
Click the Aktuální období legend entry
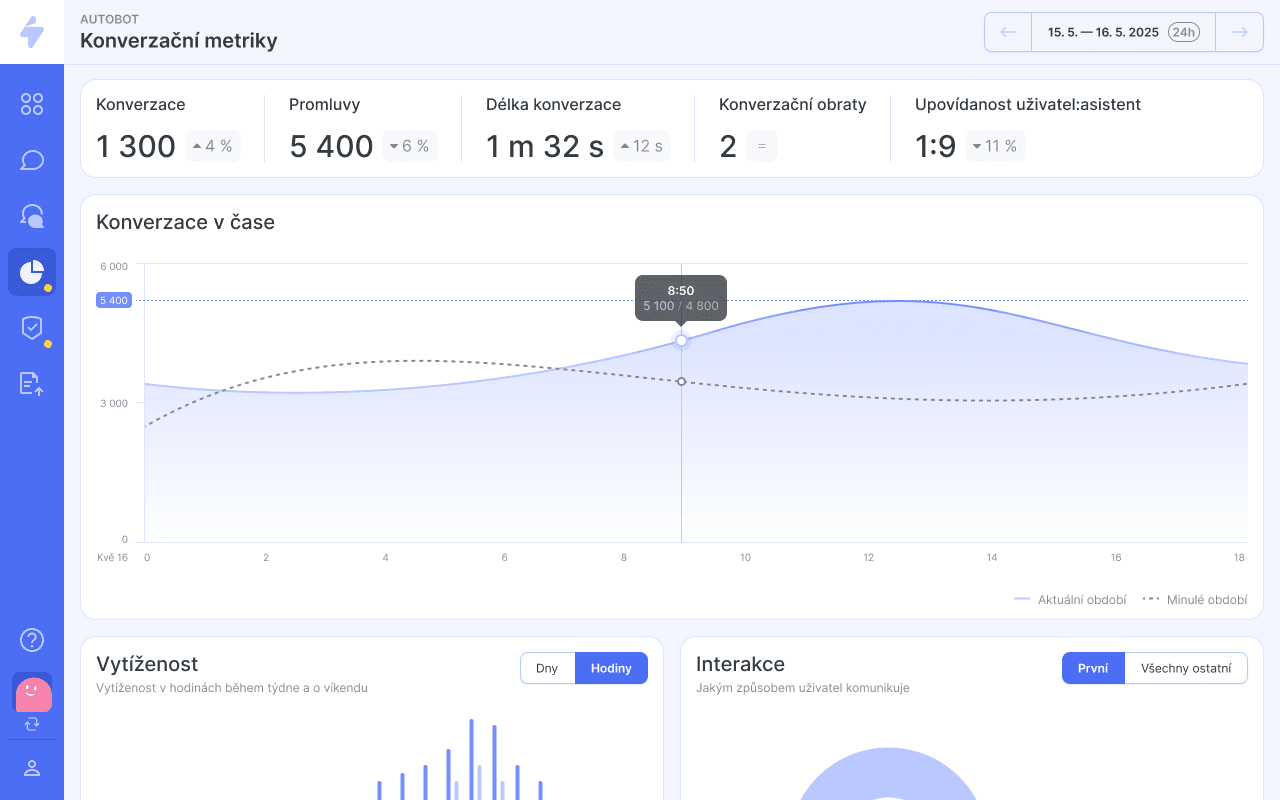[1070, 600]
